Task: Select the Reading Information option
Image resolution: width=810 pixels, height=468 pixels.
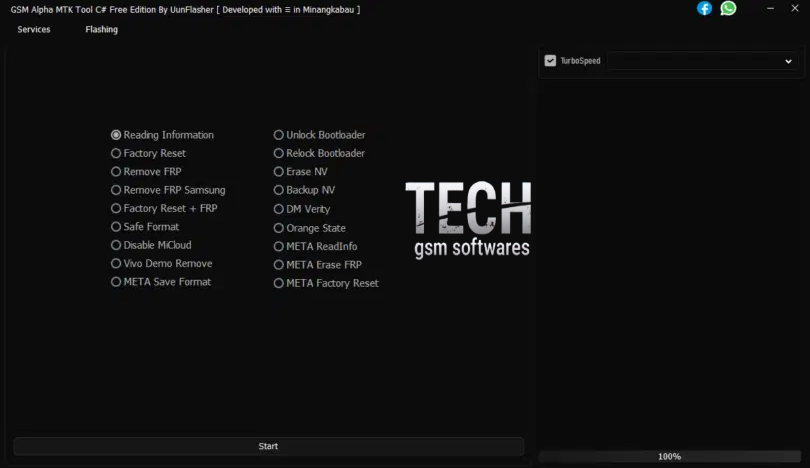Action: coord(162,135)
